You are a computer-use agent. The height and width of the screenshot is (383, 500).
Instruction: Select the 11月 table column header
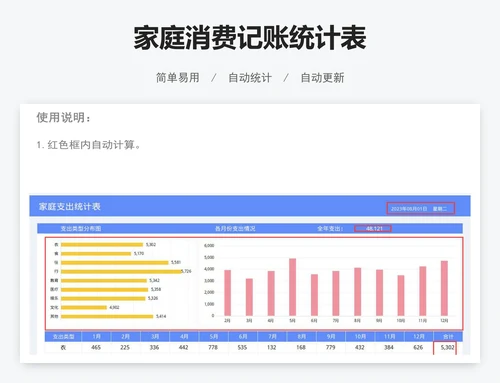(390, 337)
